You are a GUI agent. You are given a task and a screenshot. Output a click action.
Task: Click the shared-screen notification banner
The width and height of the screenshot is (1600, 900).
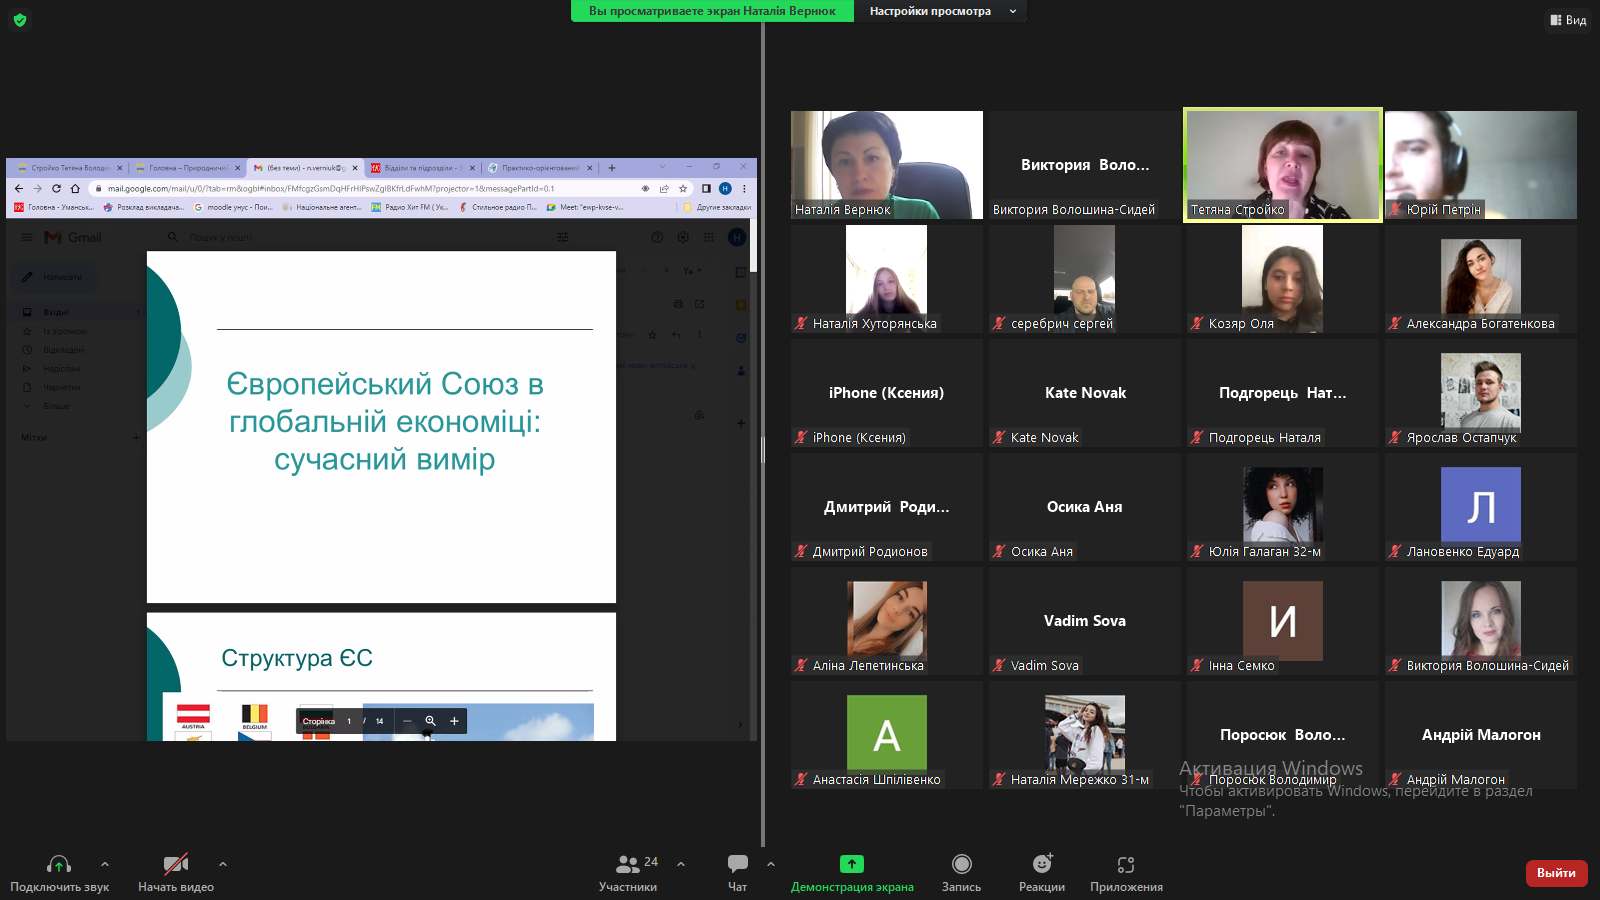click(712, 11)
